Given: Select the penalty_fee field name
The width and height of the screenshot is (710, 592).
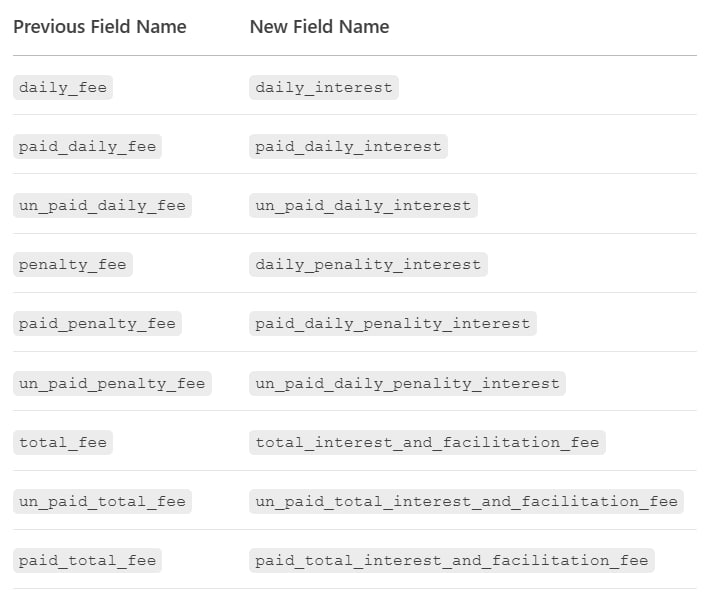Looking at the screenshot, I should point(72,265).
